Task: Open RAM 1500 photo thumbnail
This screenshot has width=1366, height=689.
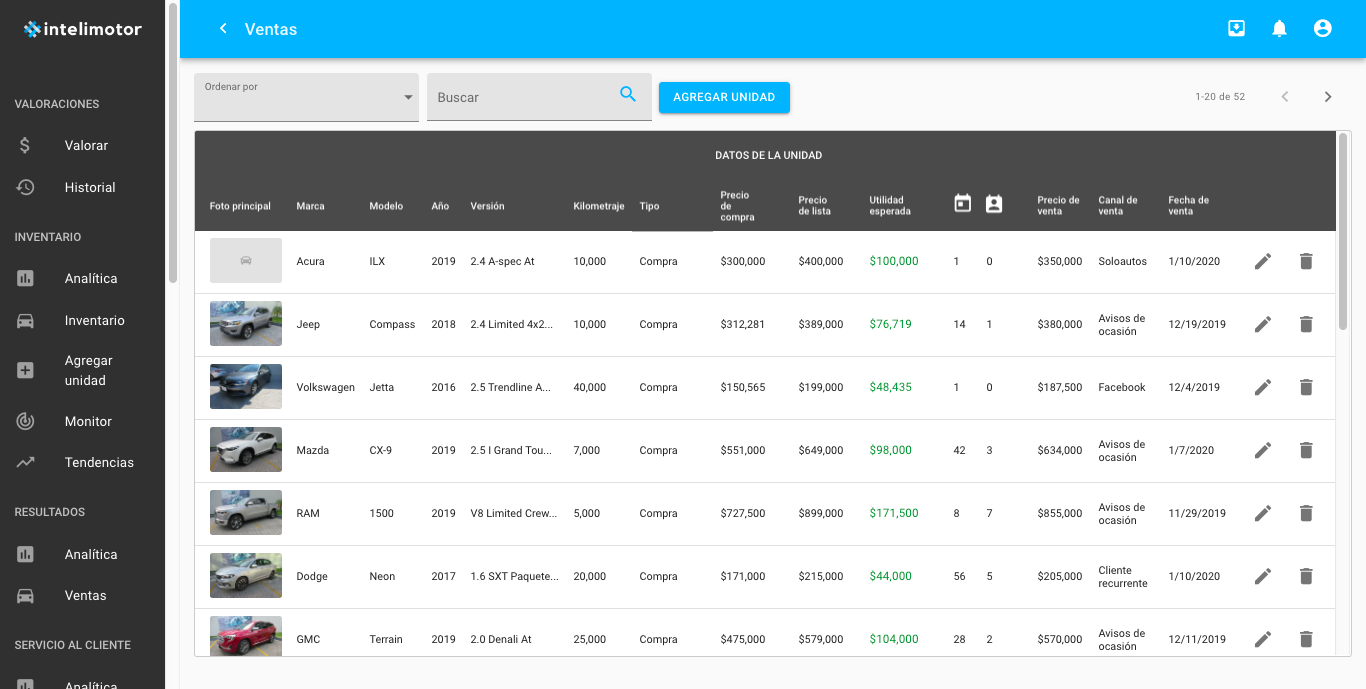Action: (245, 513)
